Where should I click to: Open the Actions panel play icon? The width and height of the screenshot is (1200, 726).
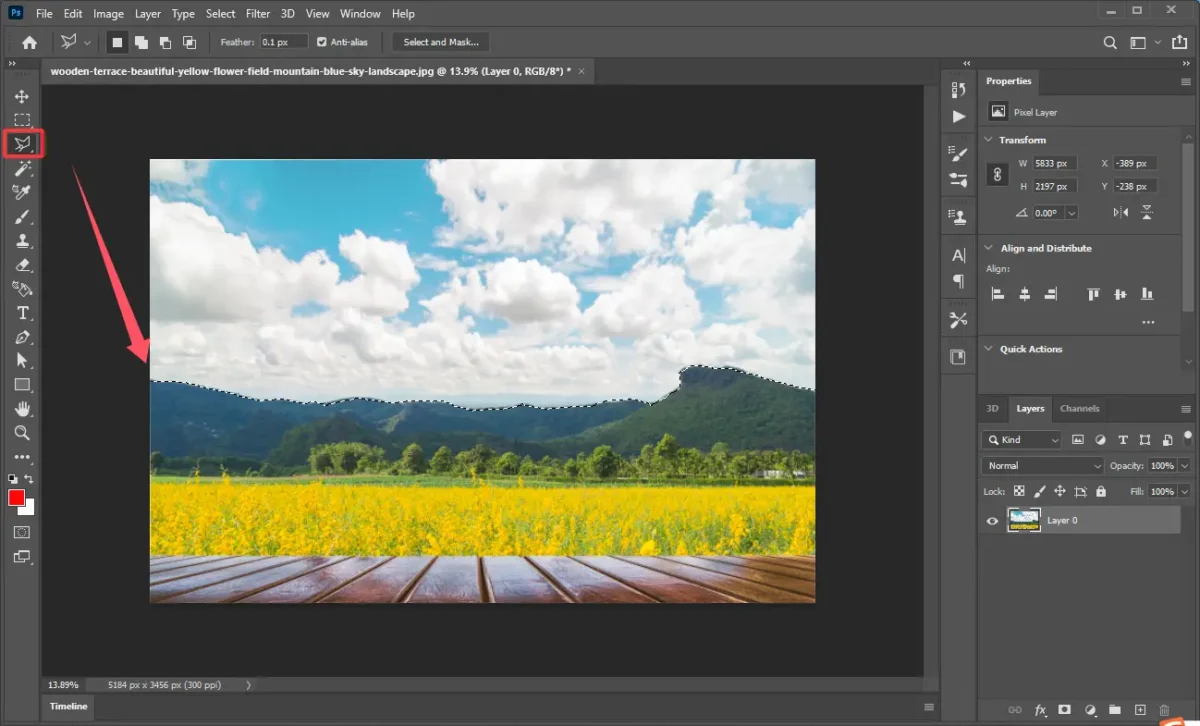click(959, 116)
